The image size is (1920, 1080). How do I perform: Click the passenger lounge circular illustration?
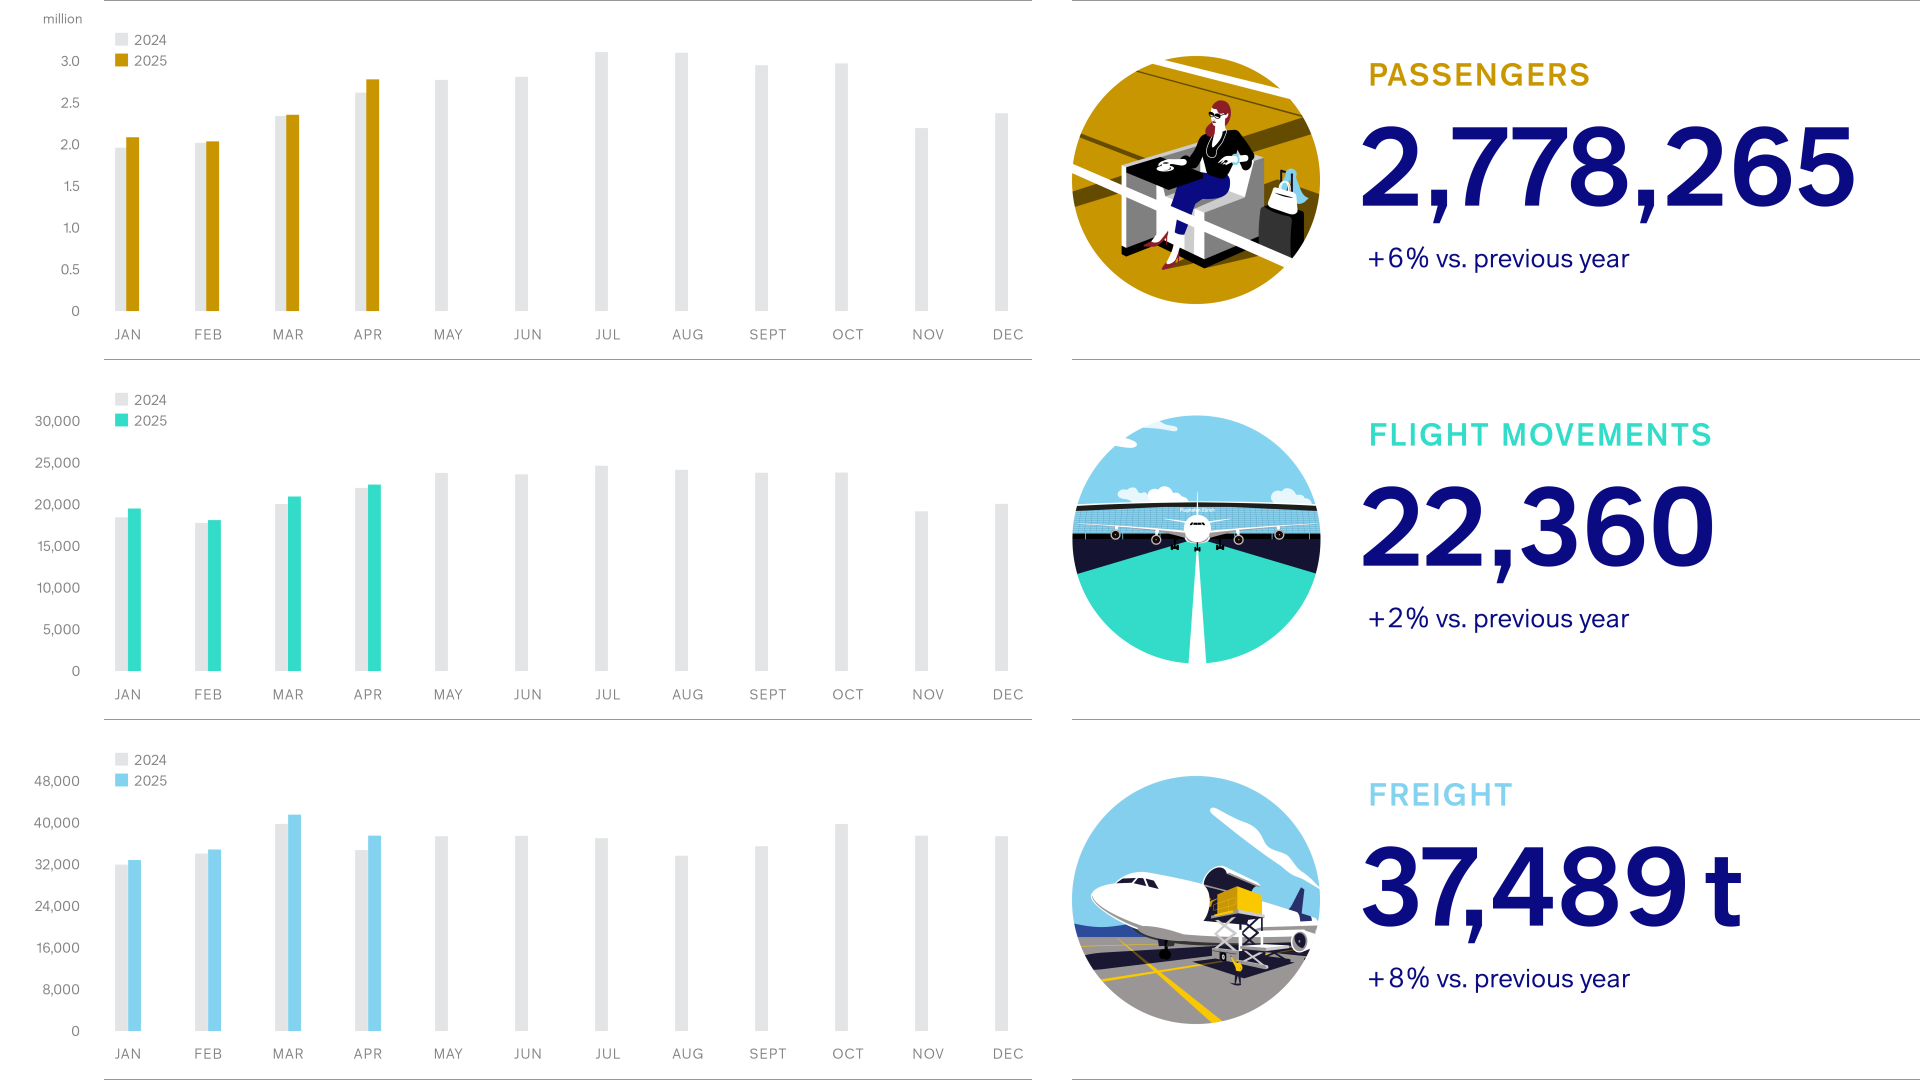pos(1195,180)
